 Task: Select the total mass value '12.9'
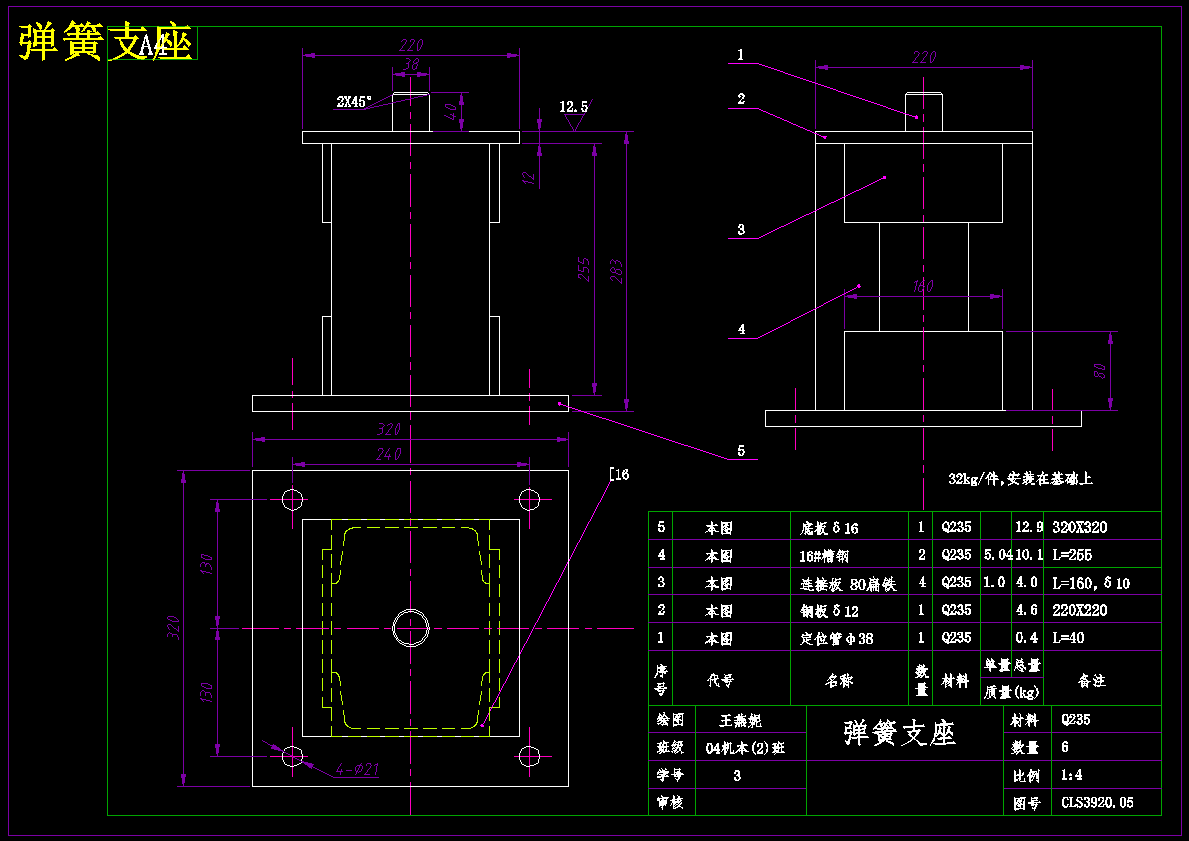pyautogui.click(x=1029, y=527)
